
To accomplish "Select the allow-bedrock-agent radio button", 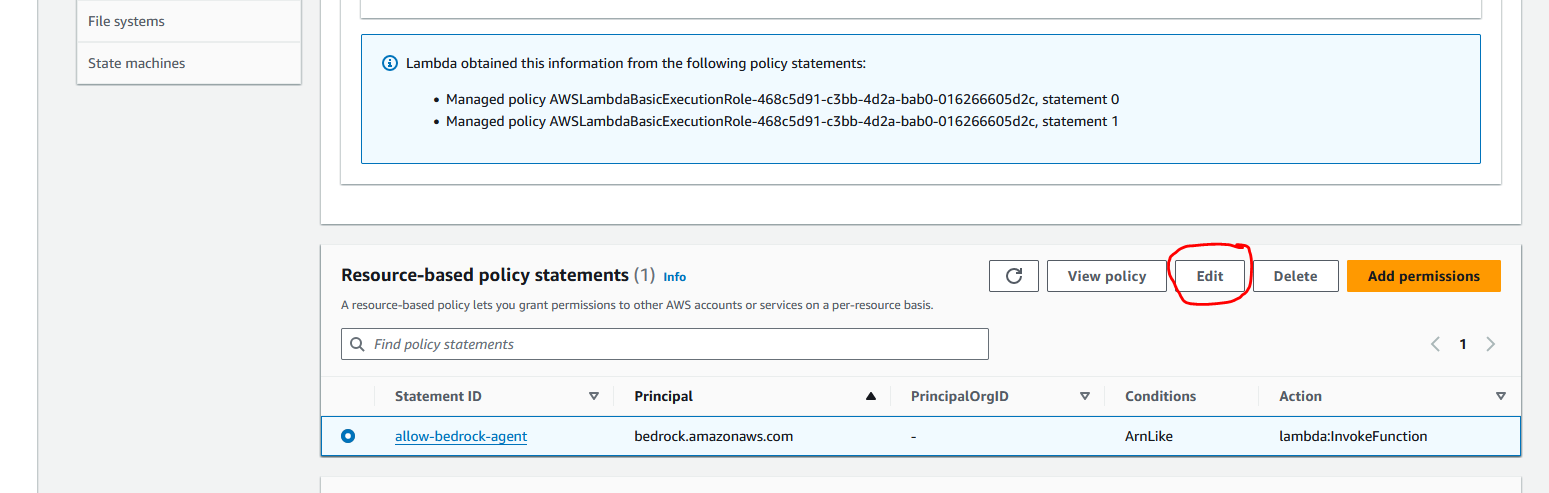I will [348, 436].
